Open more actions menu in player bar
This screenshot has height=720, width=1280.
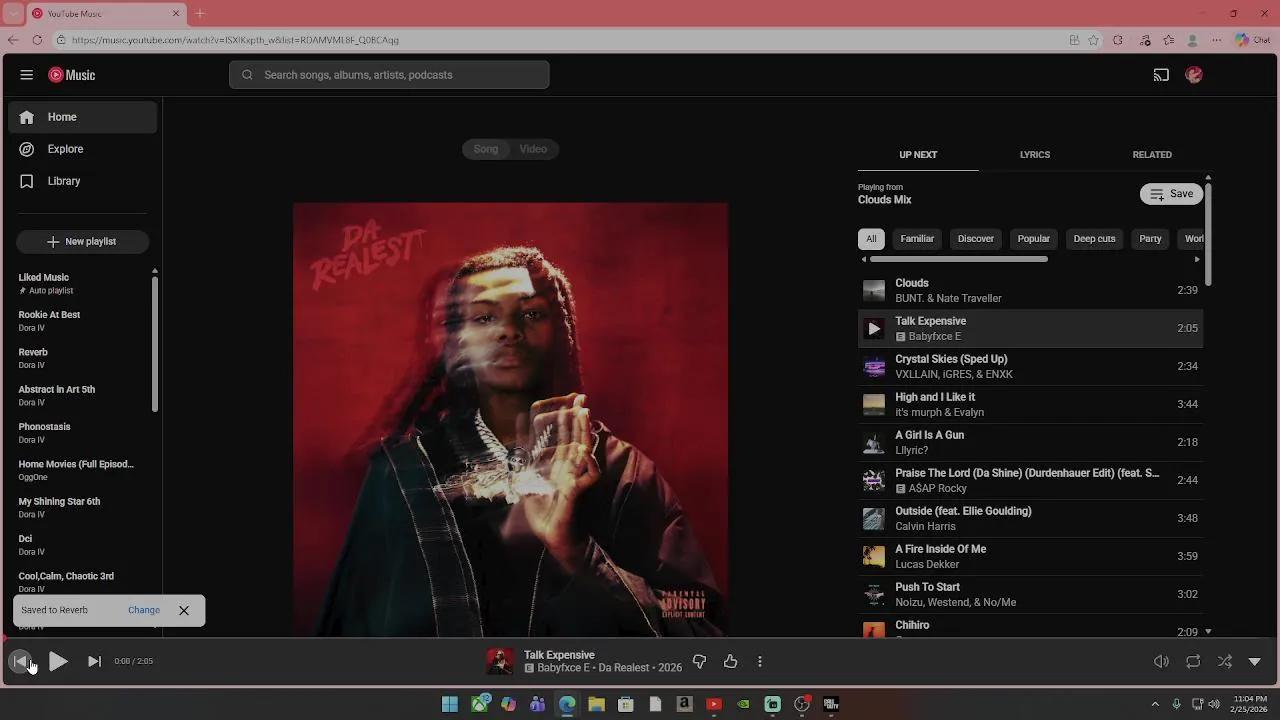coord(760,661)
